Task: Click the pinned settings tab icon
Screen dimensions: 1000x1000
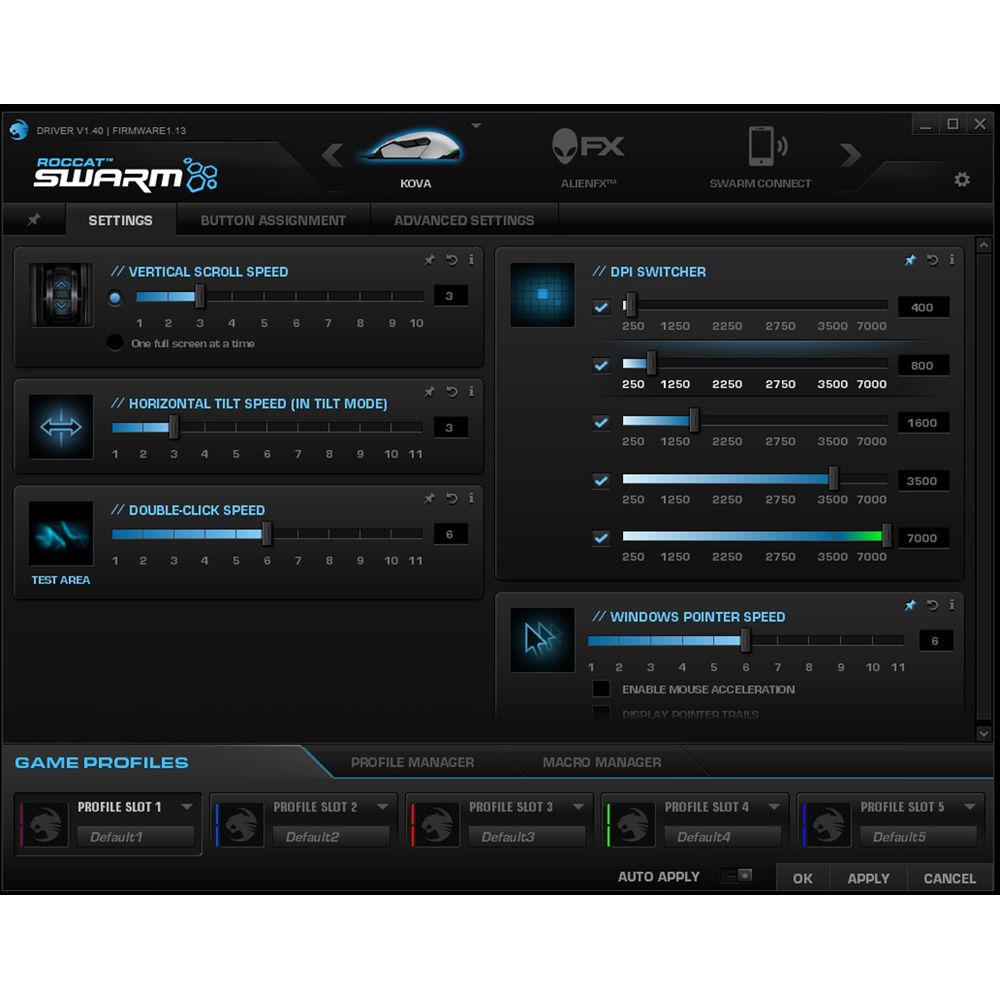Action: pos(34,220)
